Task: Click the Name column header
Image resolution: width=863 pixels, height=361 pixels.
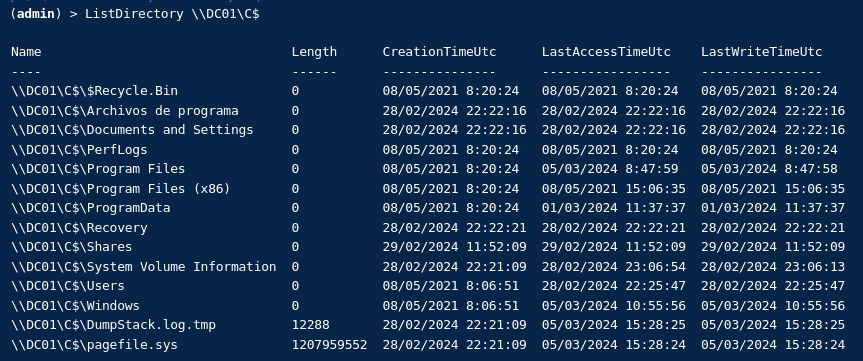Action: (x=26, y=52)
